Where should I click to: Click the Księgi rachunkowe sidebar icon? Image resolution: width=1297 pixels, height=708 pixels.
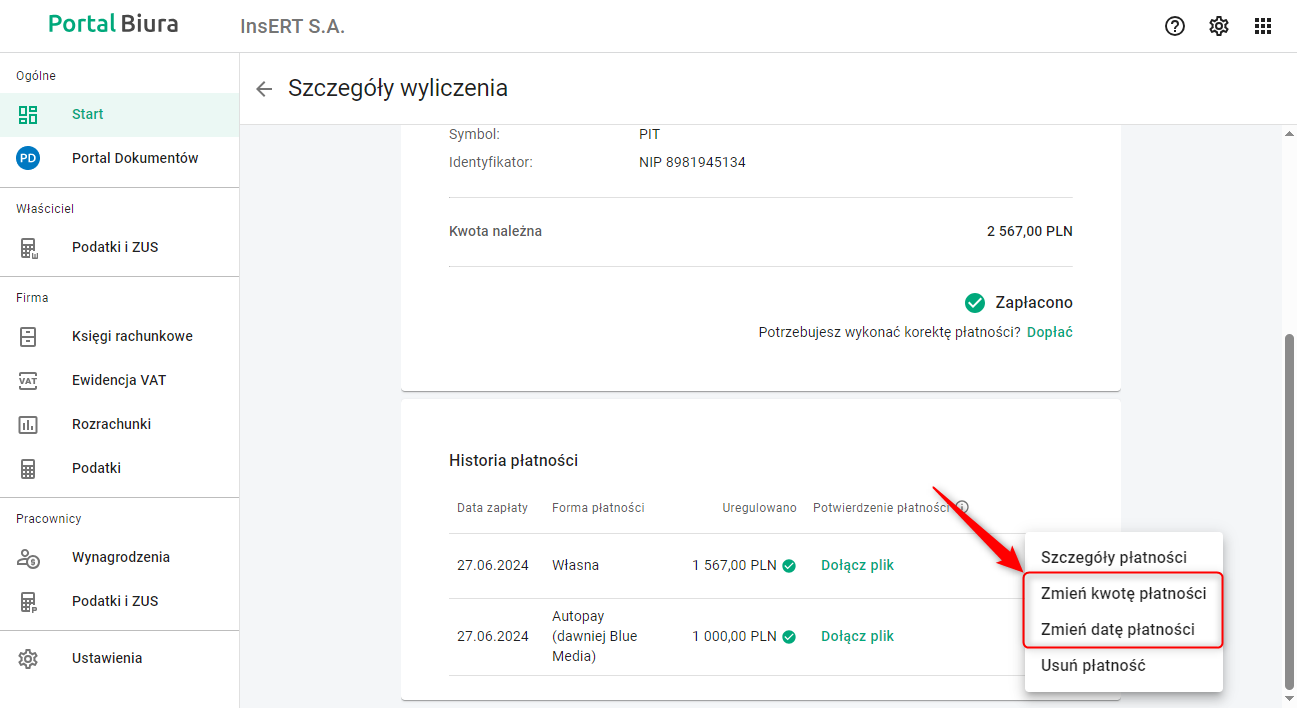(28, 336)
